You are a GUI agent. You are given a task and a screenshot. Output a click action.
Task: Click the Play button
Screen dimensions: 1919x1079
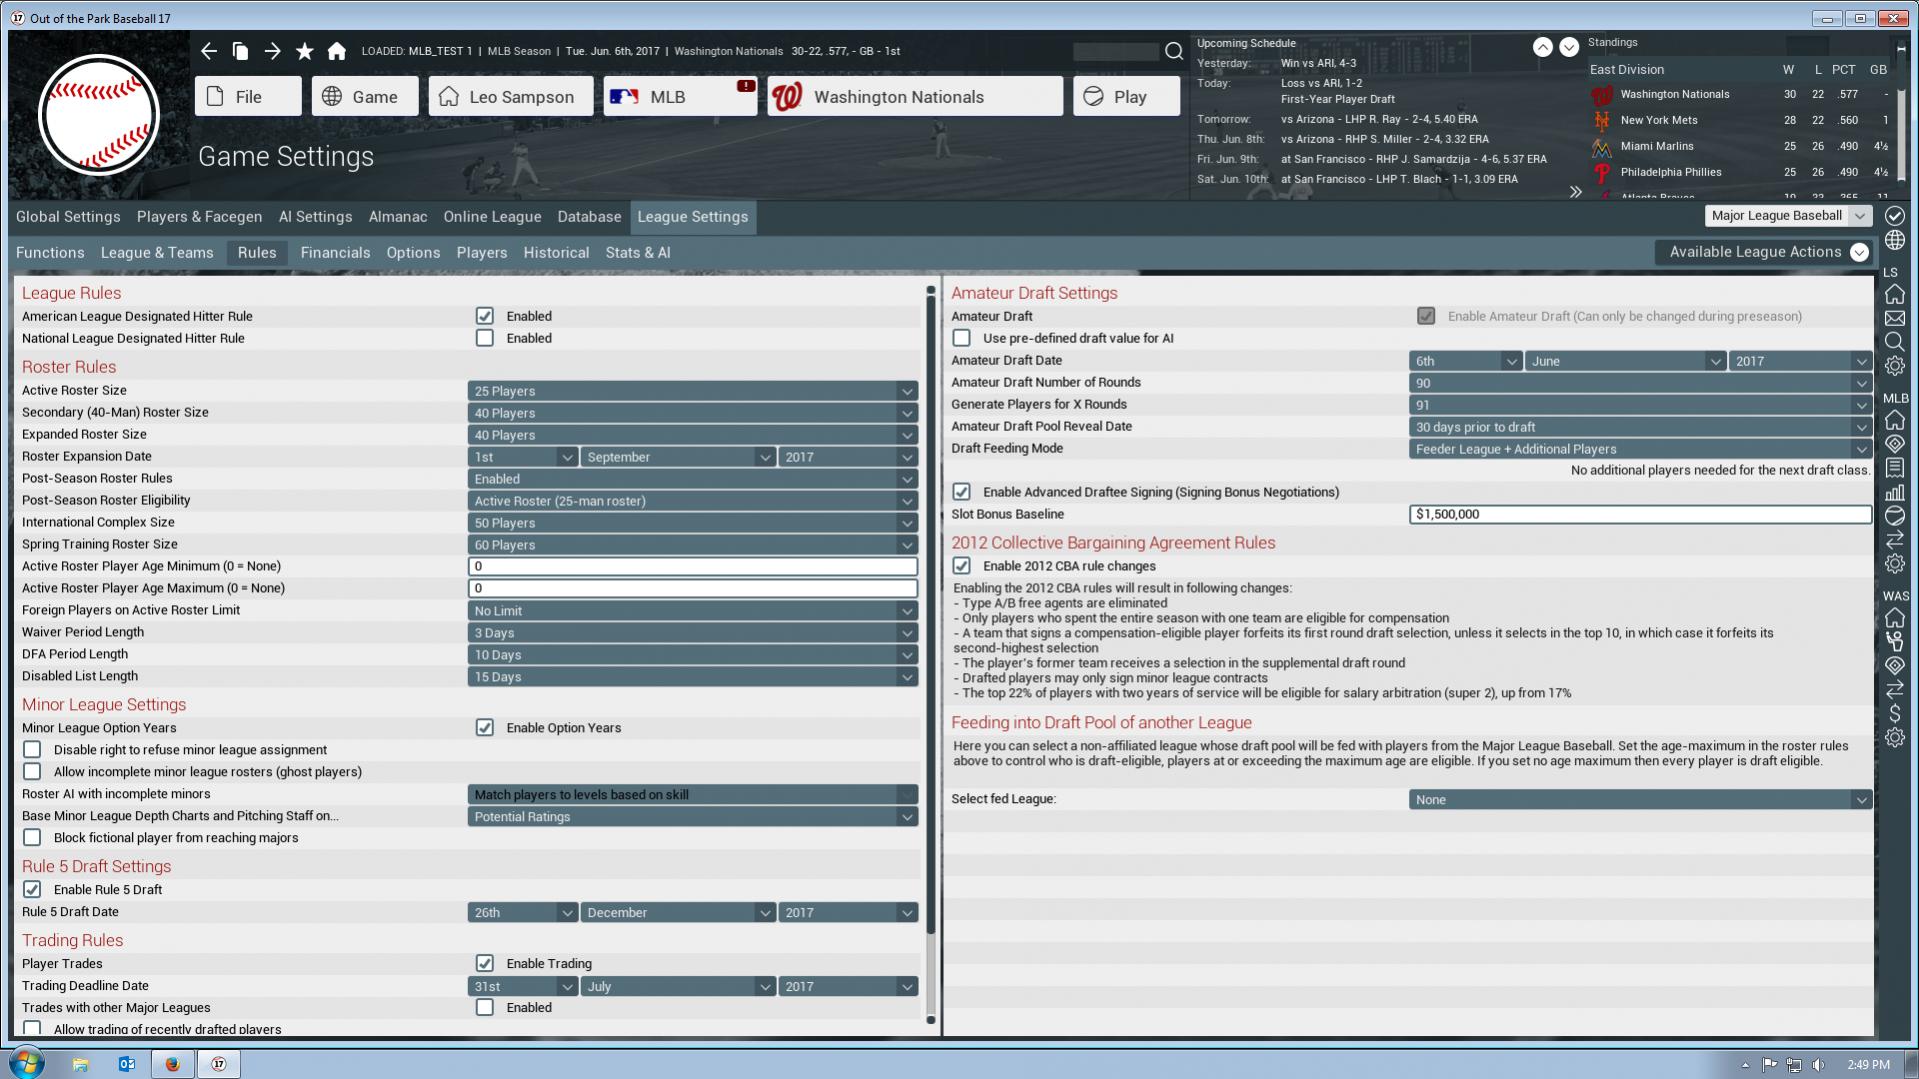click(1126, 97)
